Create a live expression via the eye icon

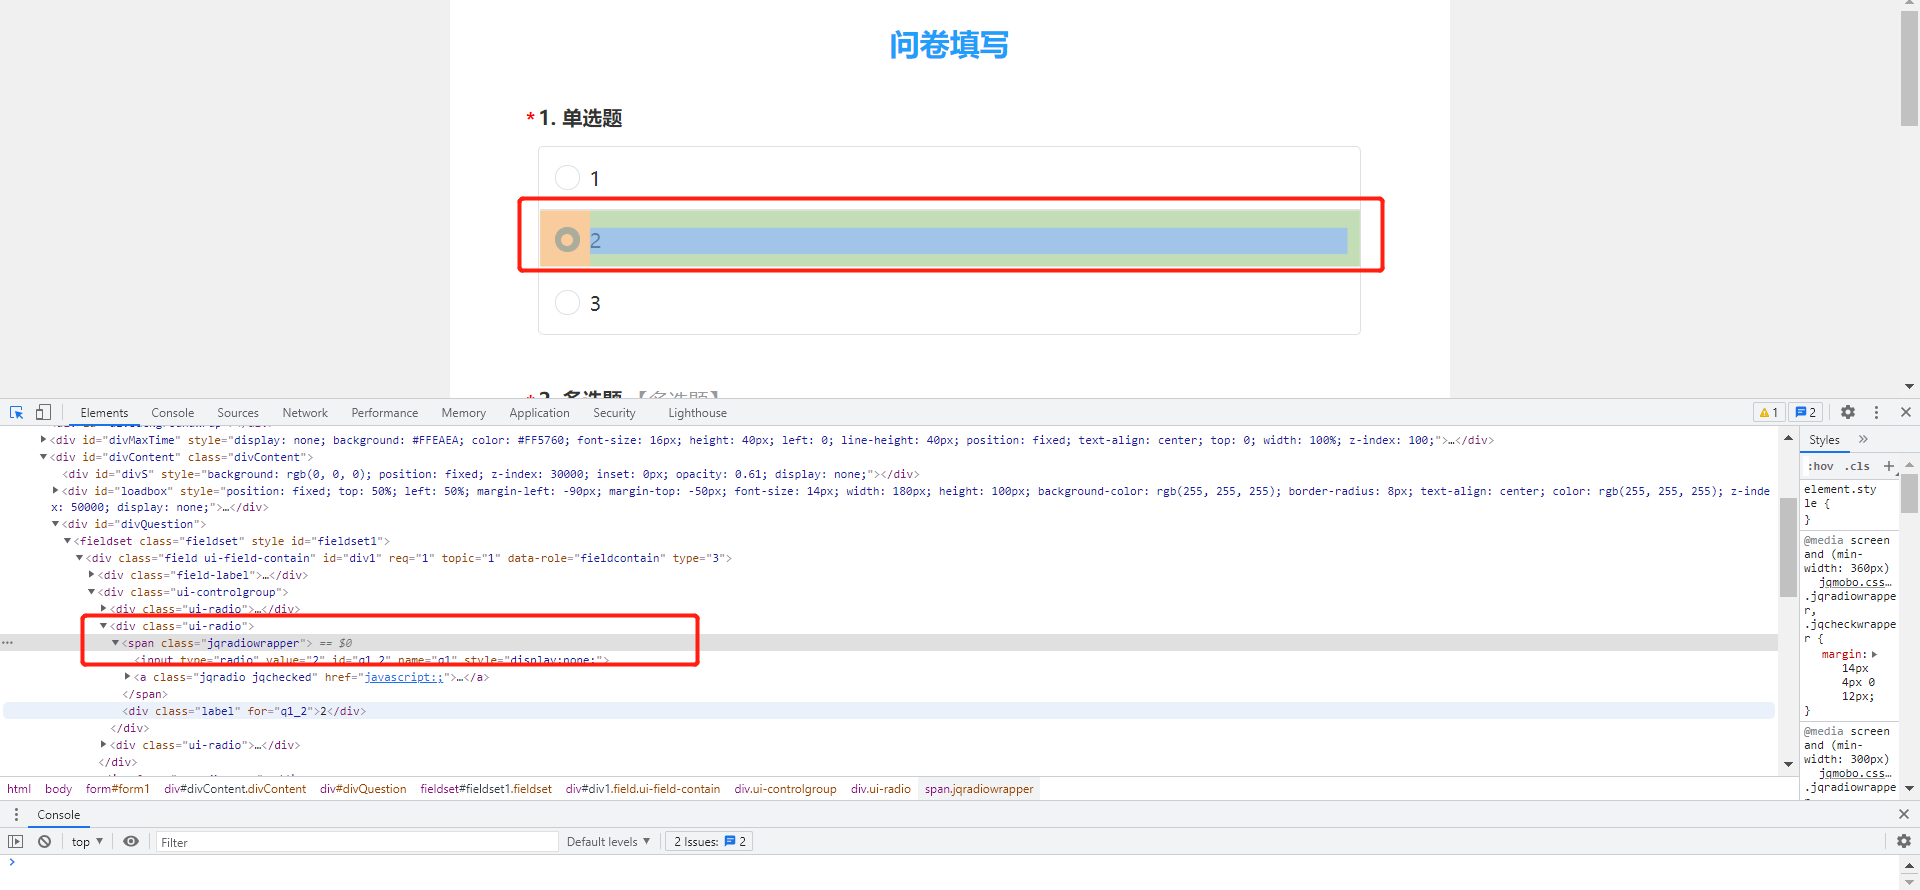point(131,841)
